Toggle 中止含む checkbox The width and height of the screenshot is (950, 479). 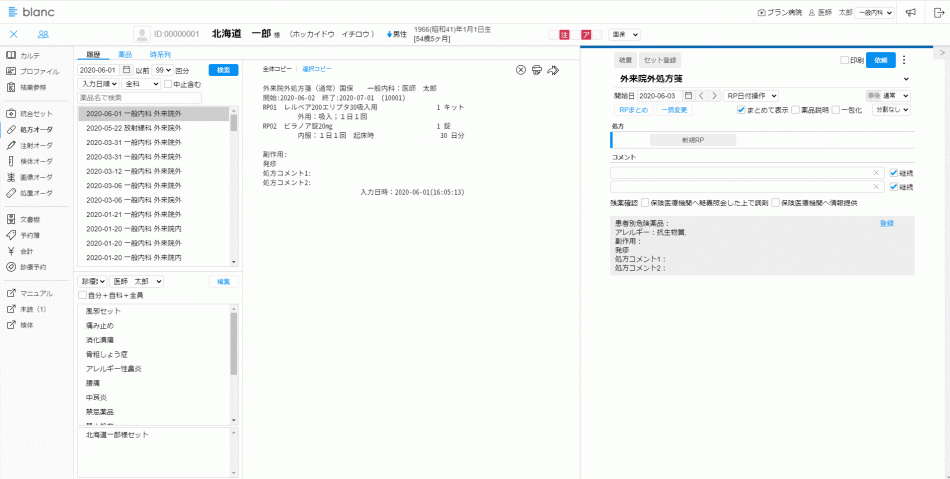(169, 84)
